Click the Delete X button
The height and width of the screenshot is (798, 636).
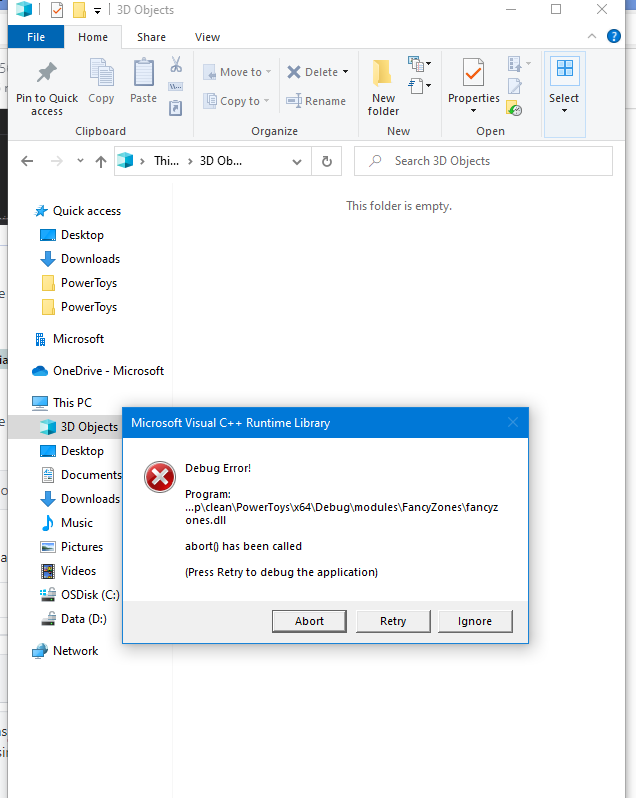312,72
